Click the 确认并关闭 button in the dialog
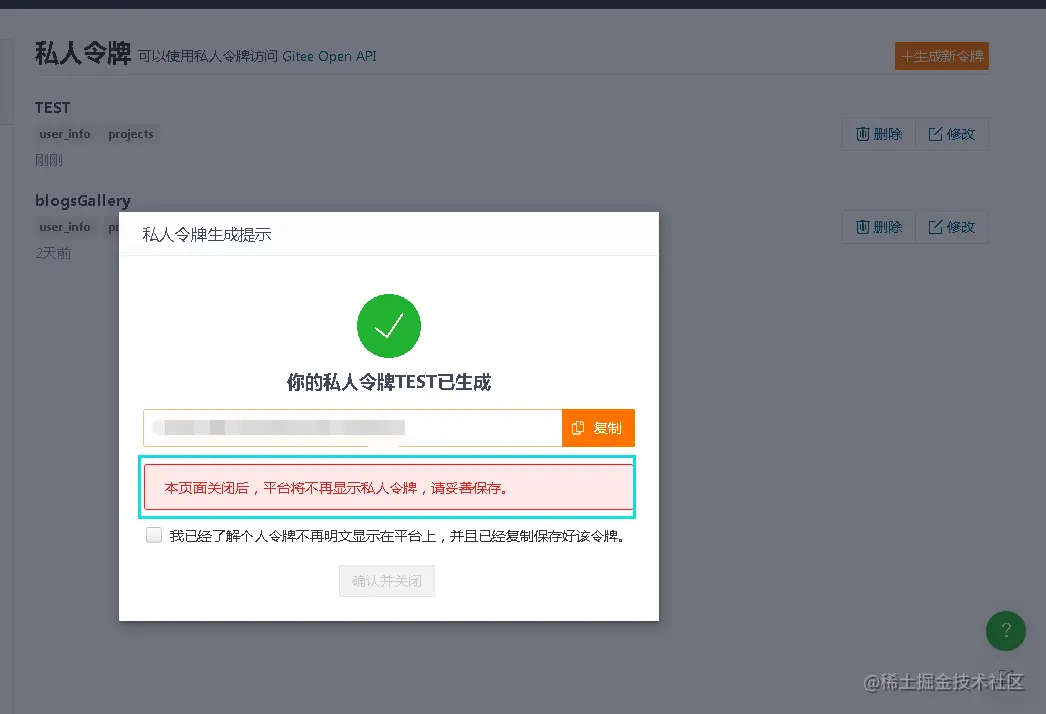Screen dimensions: 1046x714 [387, 581]
